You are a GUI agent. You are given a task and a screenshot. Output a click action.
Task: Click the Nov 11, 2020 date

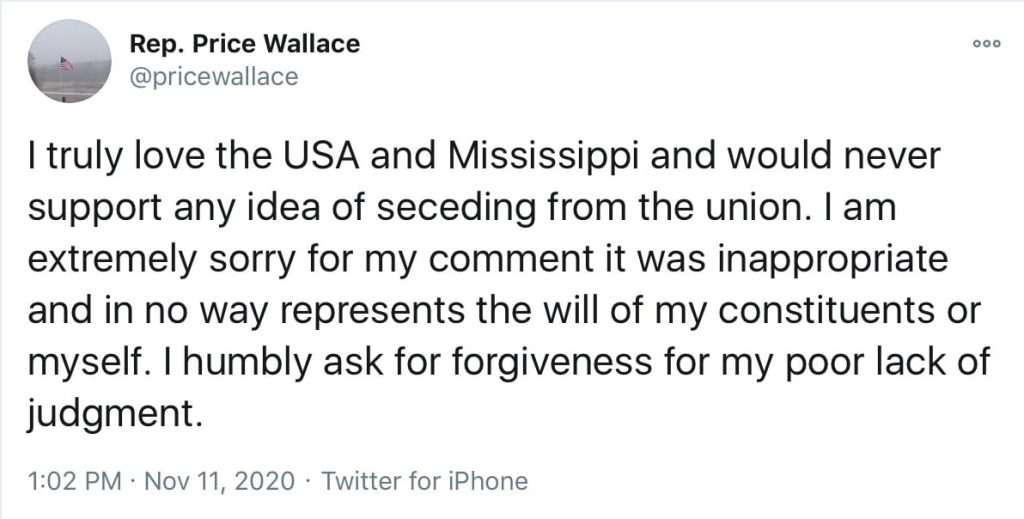219,481
